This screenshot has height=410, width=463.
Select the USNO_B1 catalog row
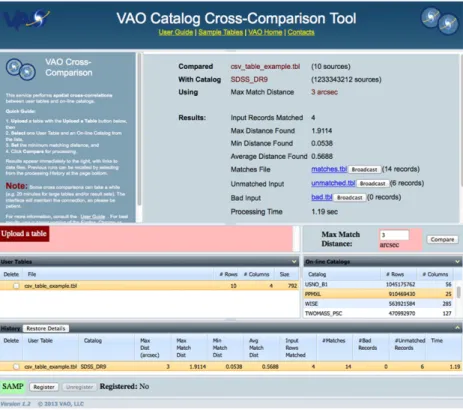click(378, 284)
